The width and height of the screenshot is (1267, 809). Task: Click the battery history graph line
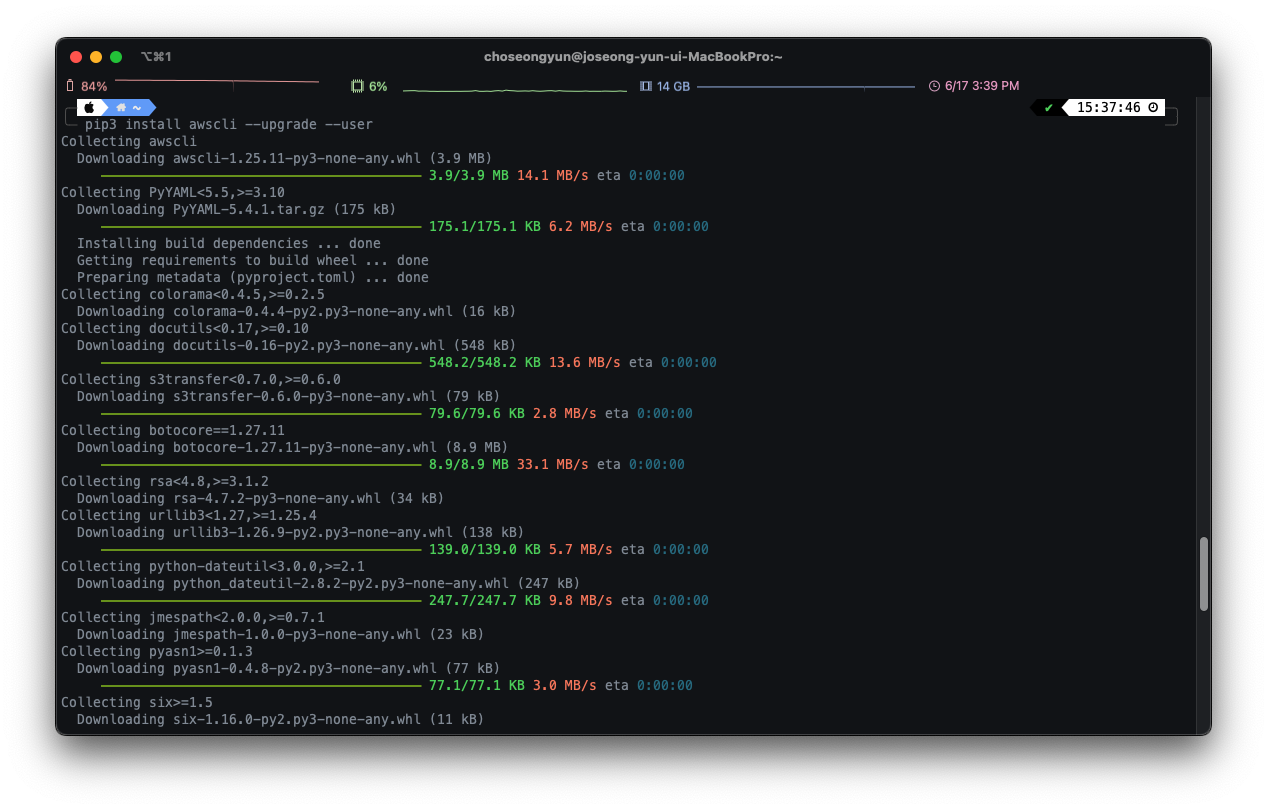click(x=217, y=81)
